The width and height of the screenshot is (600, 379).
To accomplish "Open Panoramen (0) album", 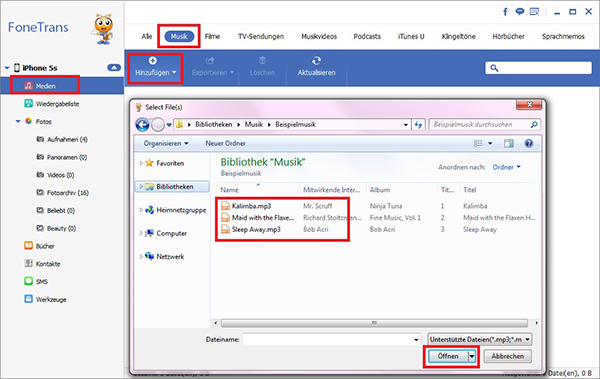I will click(x=67, y=157).
